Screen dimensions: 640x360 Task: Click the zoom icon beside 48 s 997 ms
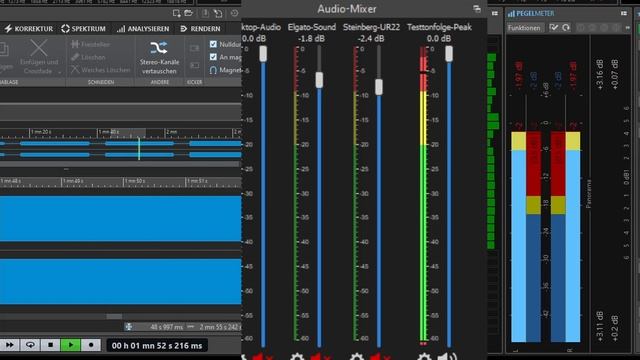129,327
